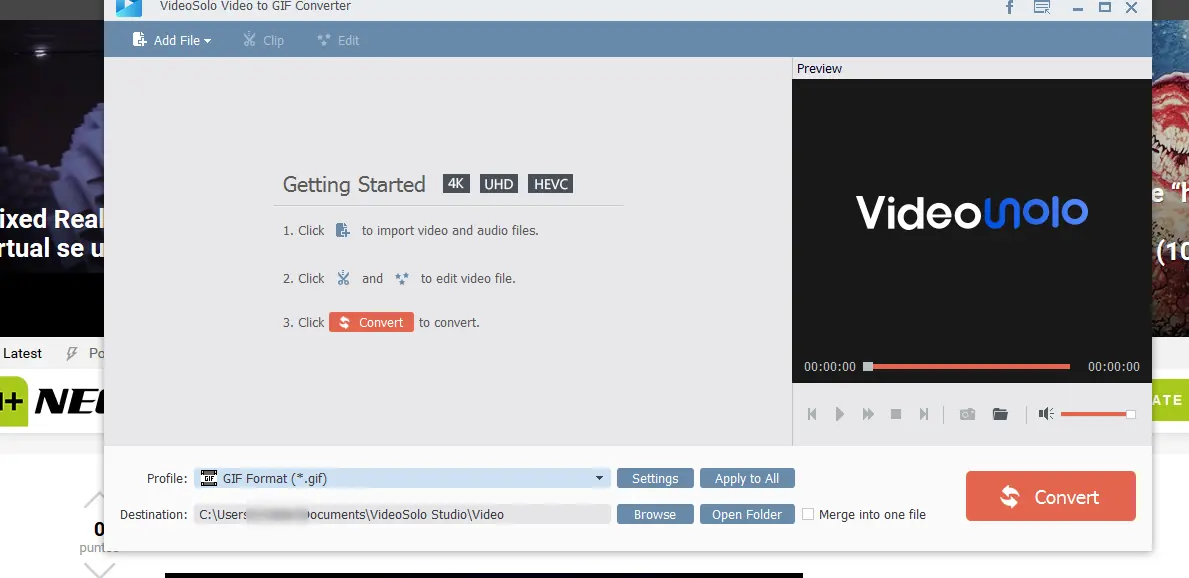Image resolution: width=1189 pixels, height=578 pixels.
Task: Minimize the VideoSolo window
Action: (1078, 8)
